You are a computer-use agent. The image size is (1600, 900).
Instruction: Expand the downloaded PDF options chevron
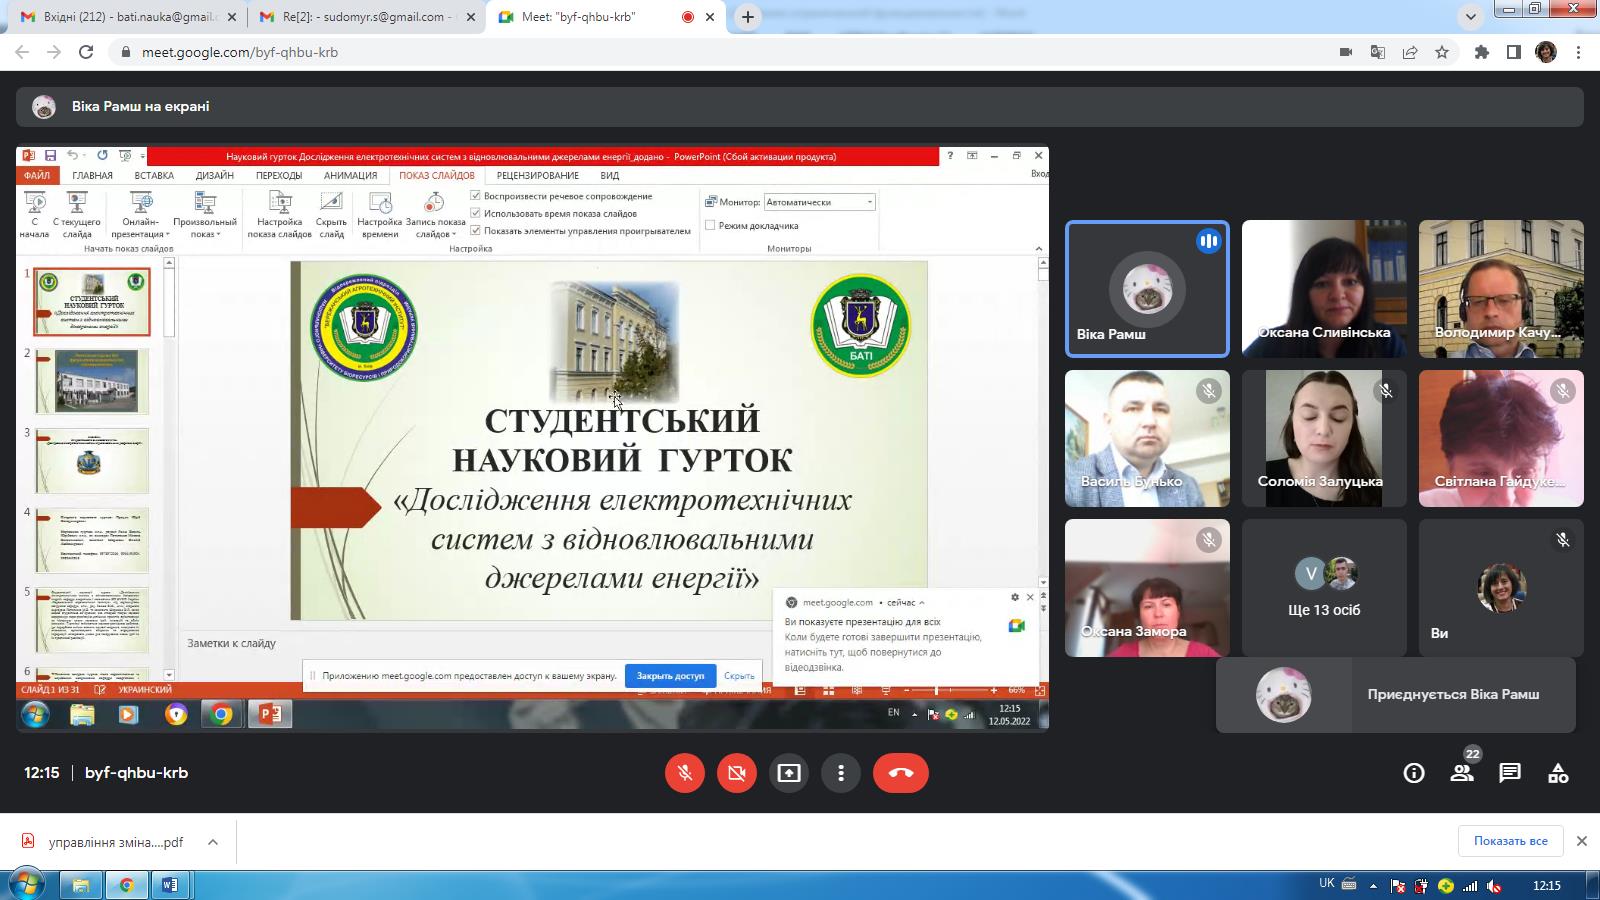point(213,842)
